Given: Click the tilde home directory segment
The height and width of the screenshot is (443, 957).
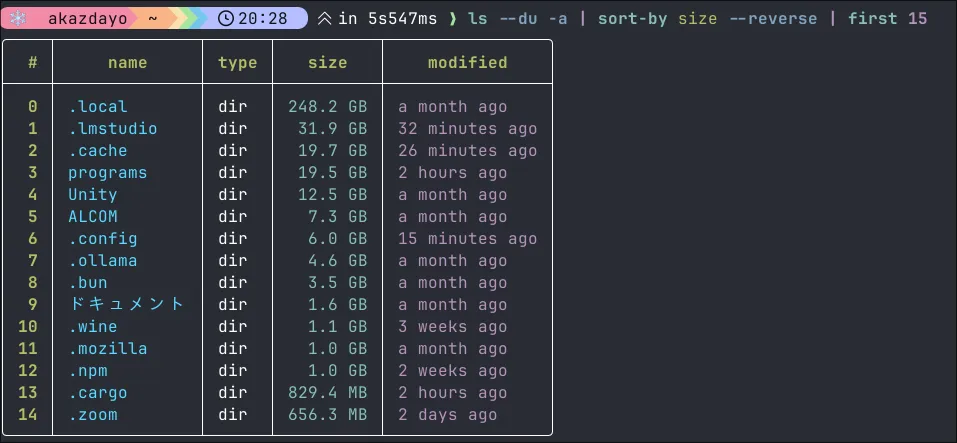Looking at the screenshot, I should pyautogui.click(x=152, y=18).
